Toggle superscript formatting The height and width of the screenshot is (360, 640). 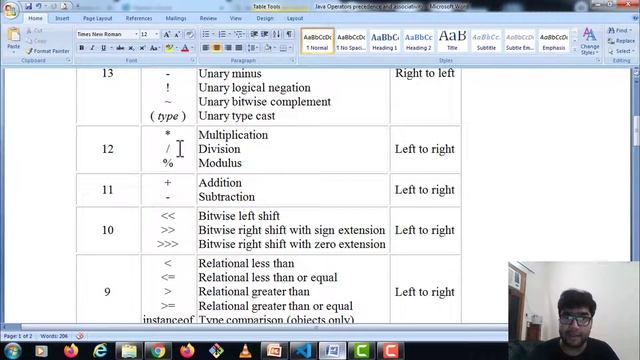142,48
